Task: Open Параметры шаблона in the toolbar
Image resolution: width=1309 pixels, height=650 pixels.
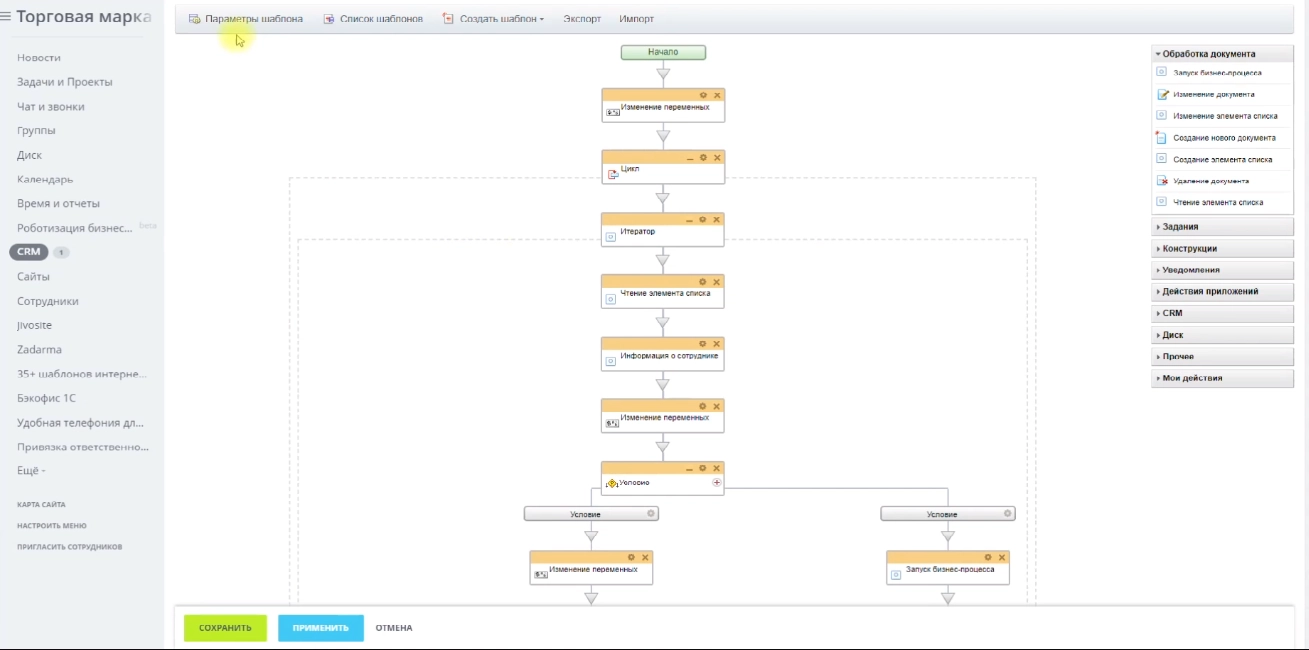Action: (x=246, y=19)
